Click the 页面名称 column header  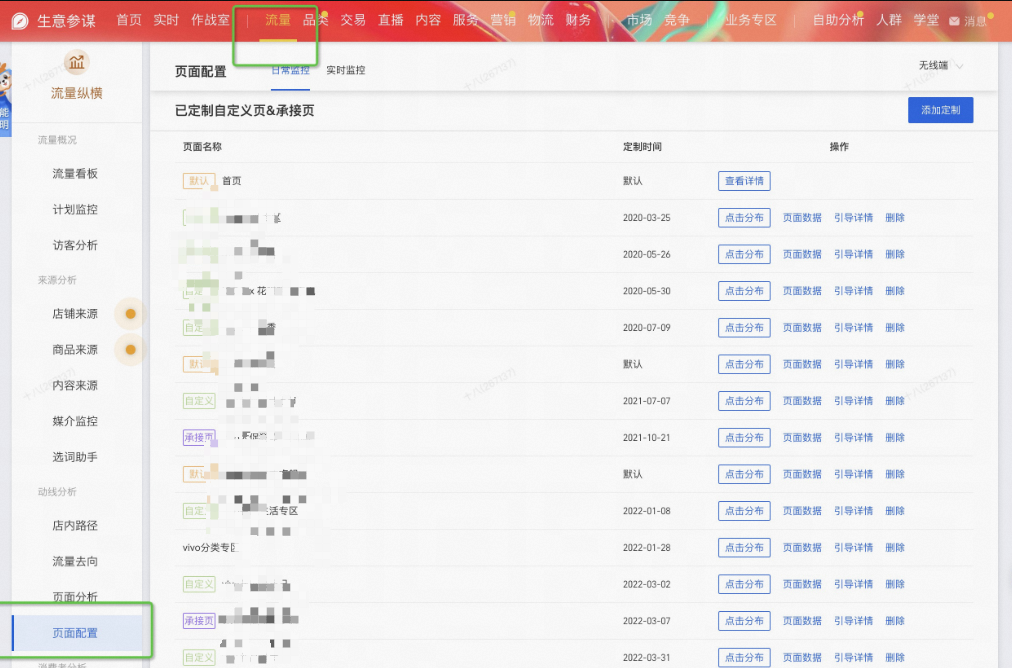point(202,147)
